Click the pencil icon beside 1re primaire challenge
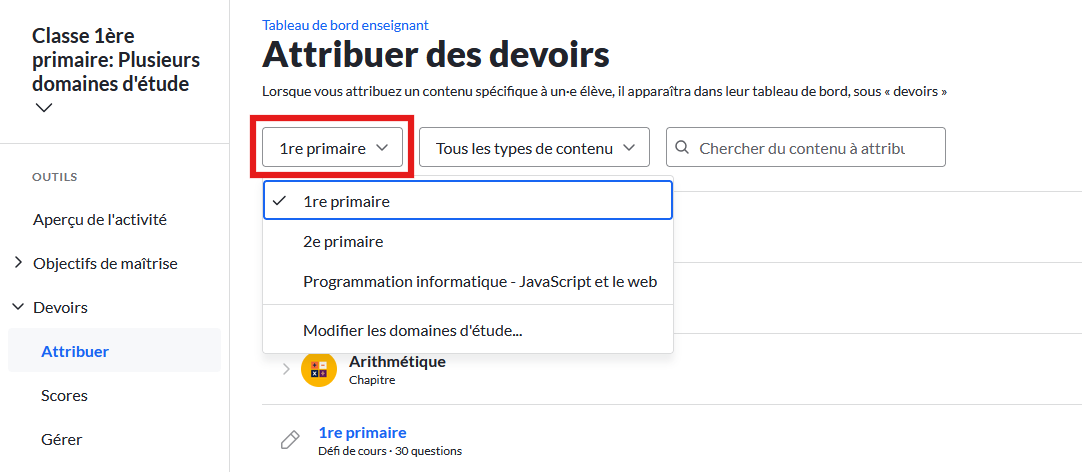The width and height of the screenshot is (1082, 472). (x=291, y=440)
